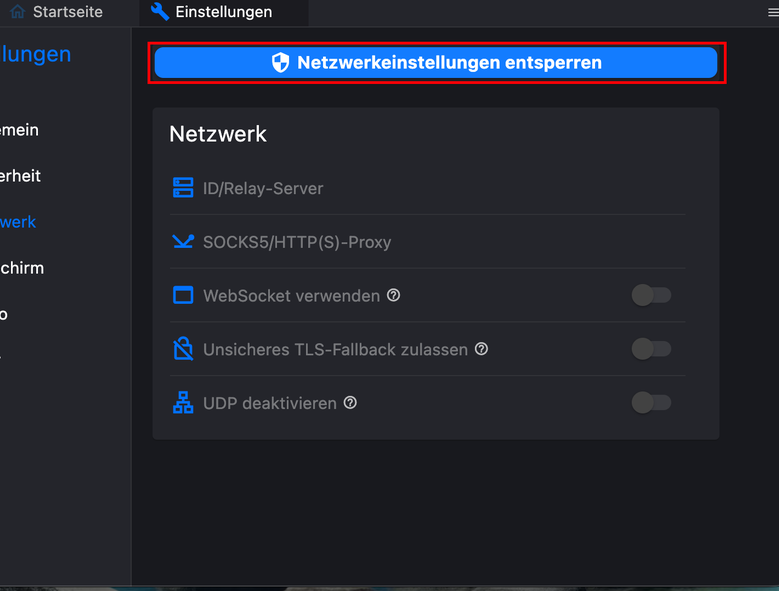Click the SOCKS5/HTTP(S)-Proxy arrow icon

[x=183, y=241]
